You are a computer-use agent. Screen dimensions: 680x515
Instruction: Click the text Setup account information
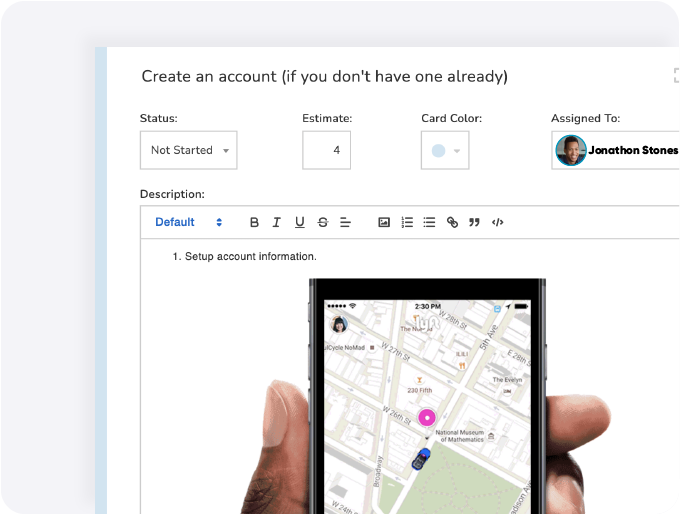pos(251,256)
